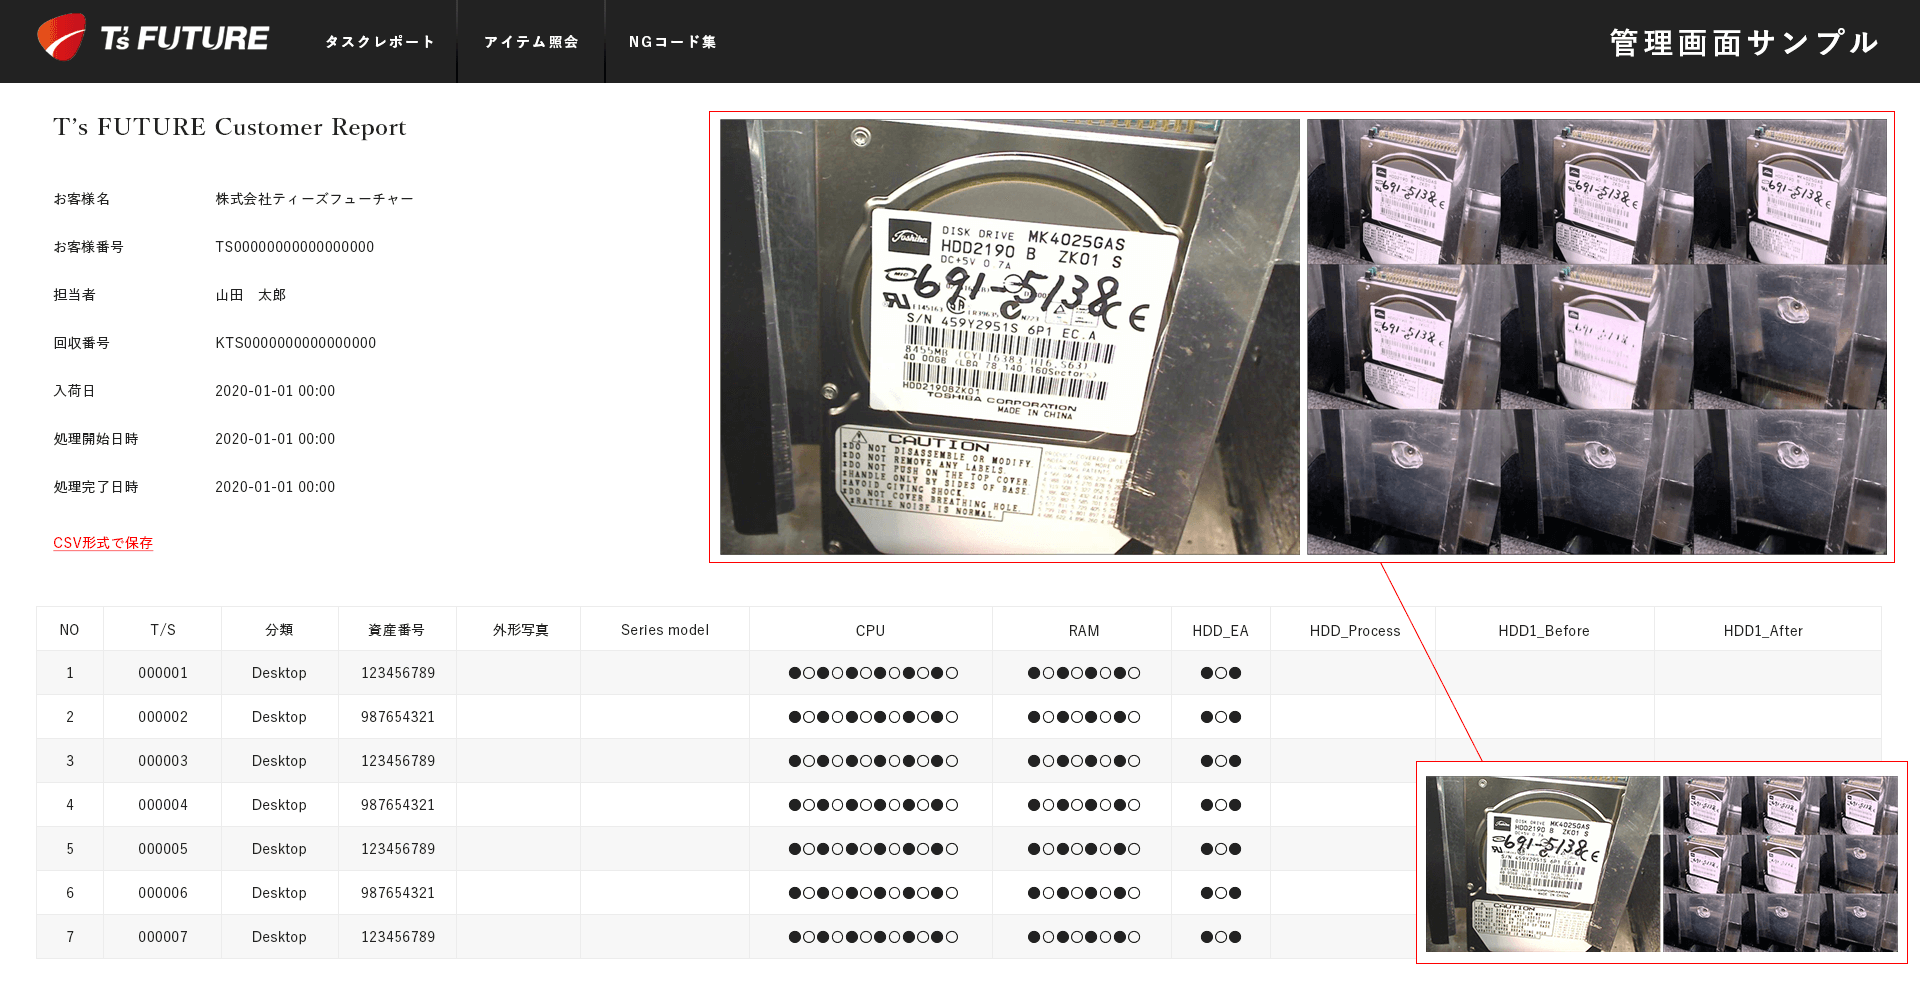The width and height of the screenshot is (1920, 1000).
Task: Open the アイテム照会 menu item
Action: (531, 42)
